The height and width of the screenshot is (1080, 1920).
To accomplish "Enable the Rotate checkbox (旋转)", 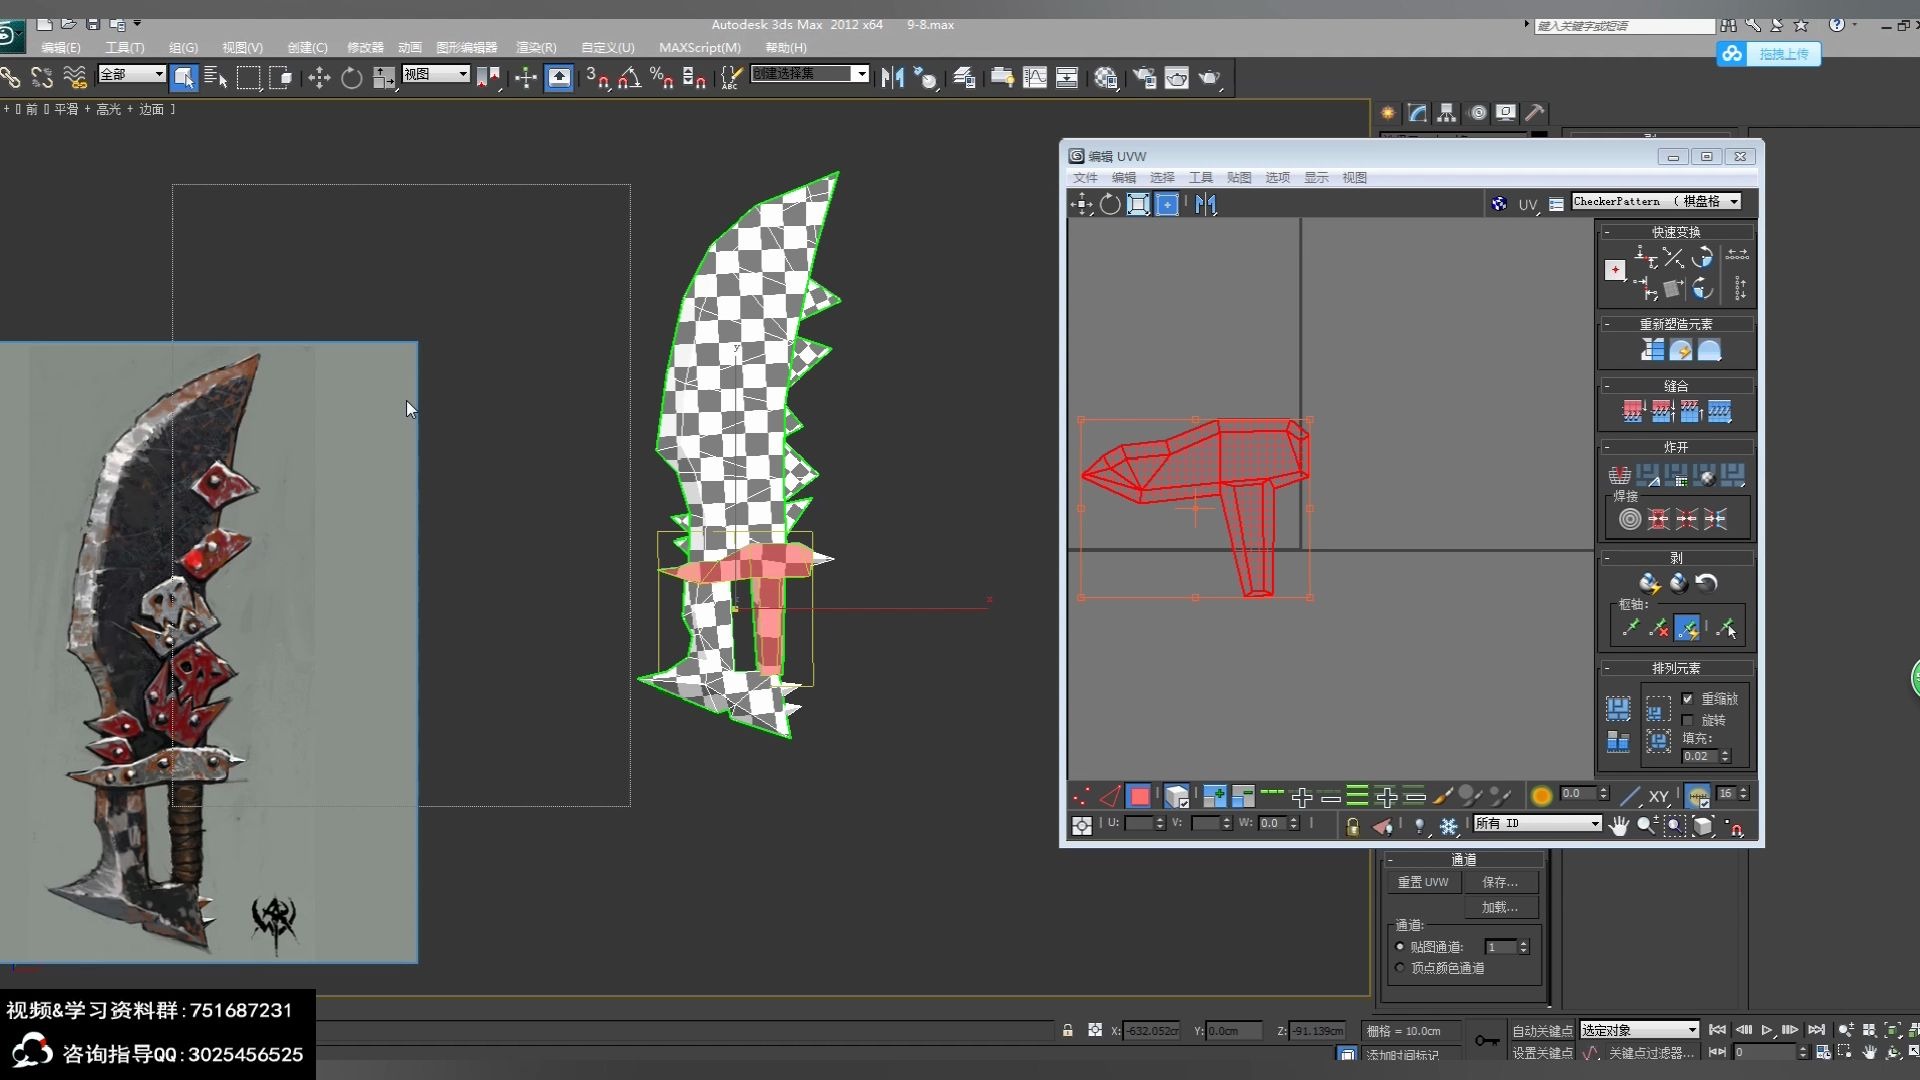I will click(1688, 720).
